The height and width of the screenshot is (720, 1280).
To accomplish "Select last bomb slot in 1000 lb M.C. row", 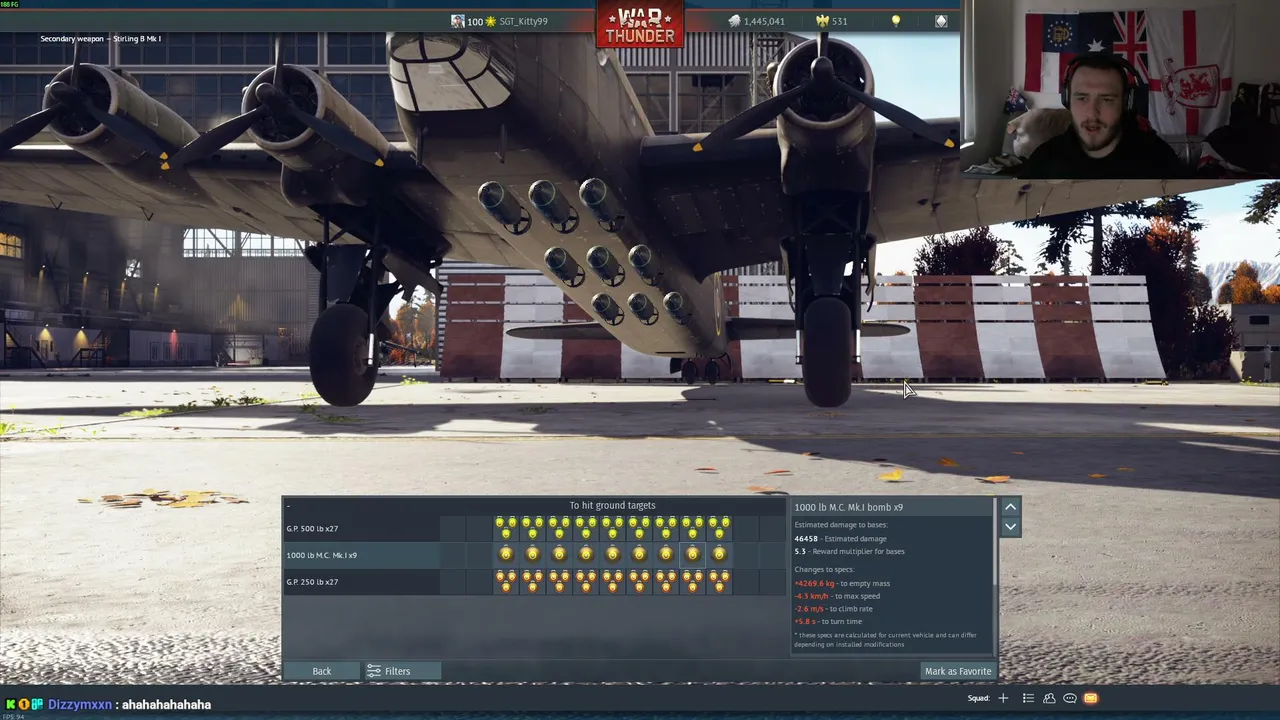I will [719, 555].
